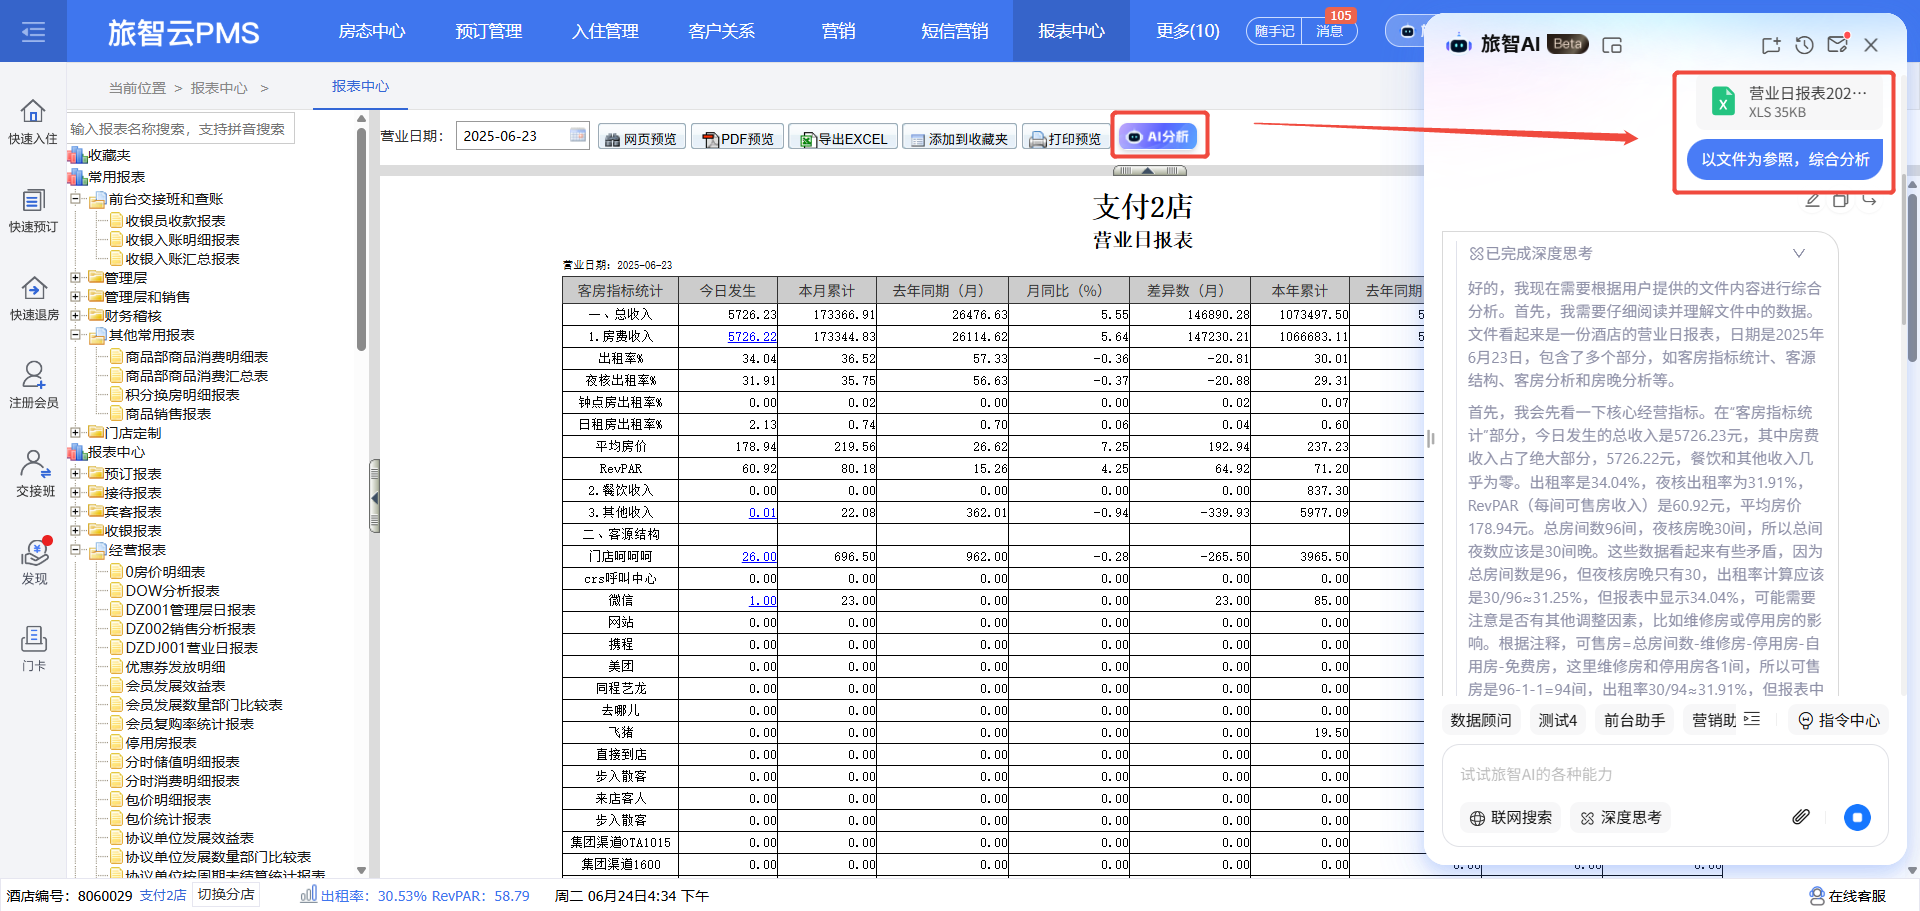
Task: Collapse the 其他常用报表 folder
Action: [x=75, y=335]
